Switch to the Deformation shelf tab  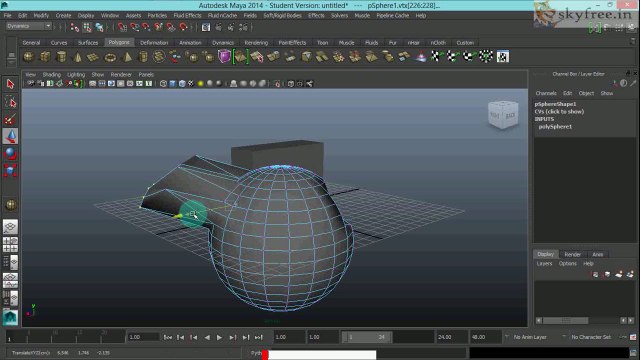154,42
